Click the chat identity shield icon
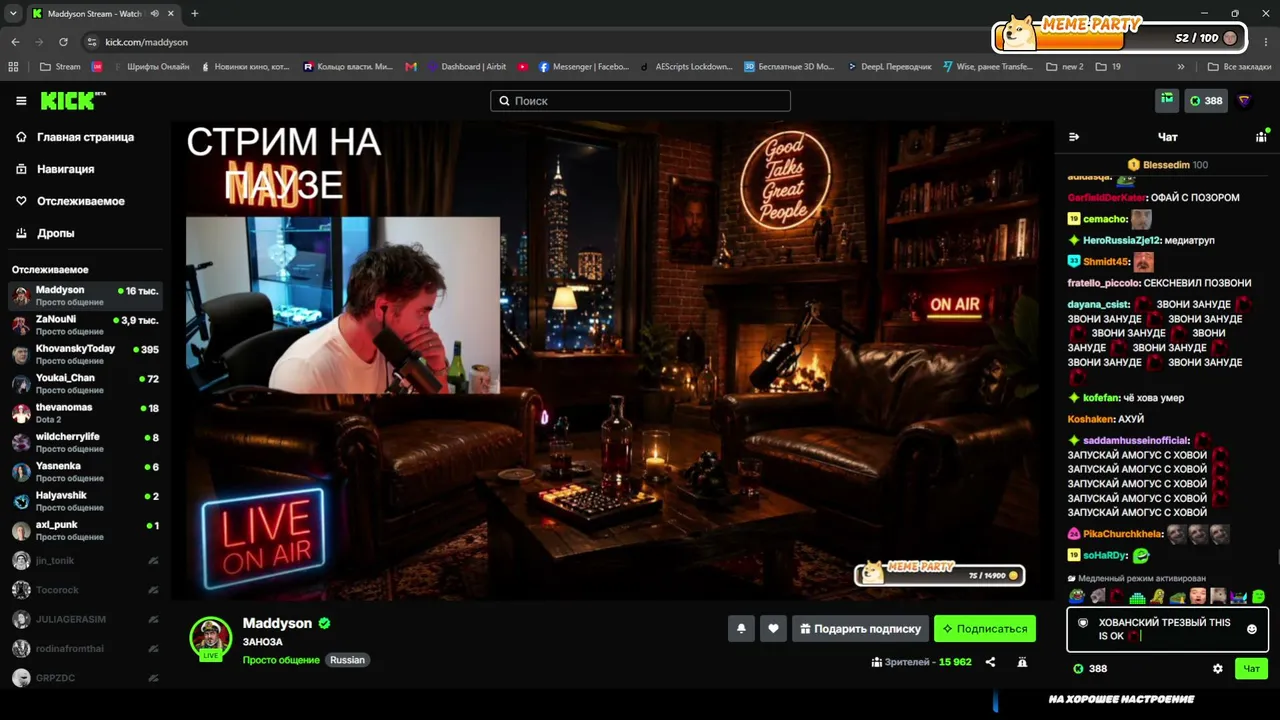 1083,623
